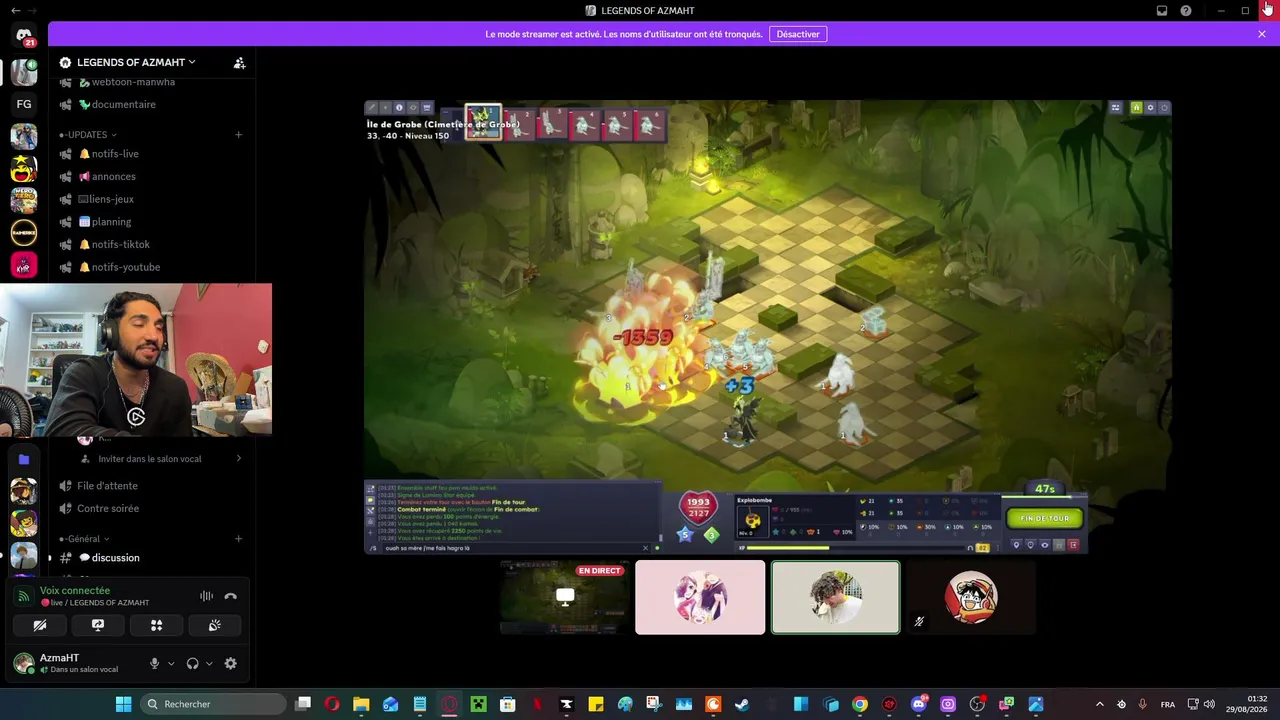The height and width of the screenshot is (720, 1280).
Task: Open Discord user settings gear
Action: pyautogui.click(x=231, y=663)
